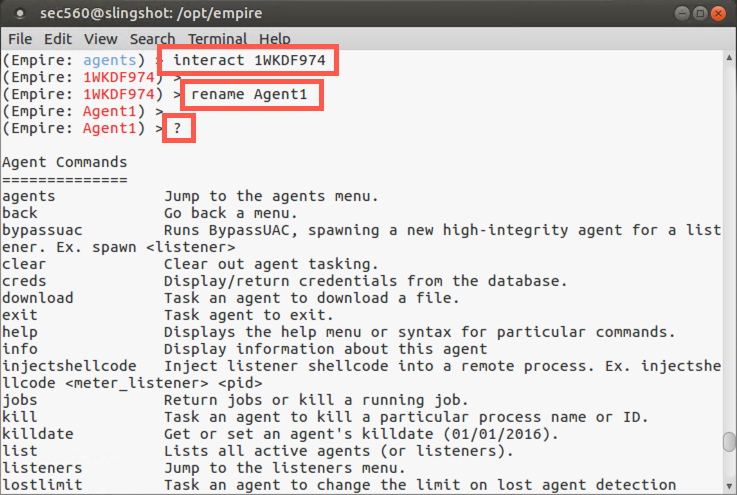The height and width of the screenshot is (495, 737).
Task: Click the 'injectshellcode' command name
Action: click(69, 366)
